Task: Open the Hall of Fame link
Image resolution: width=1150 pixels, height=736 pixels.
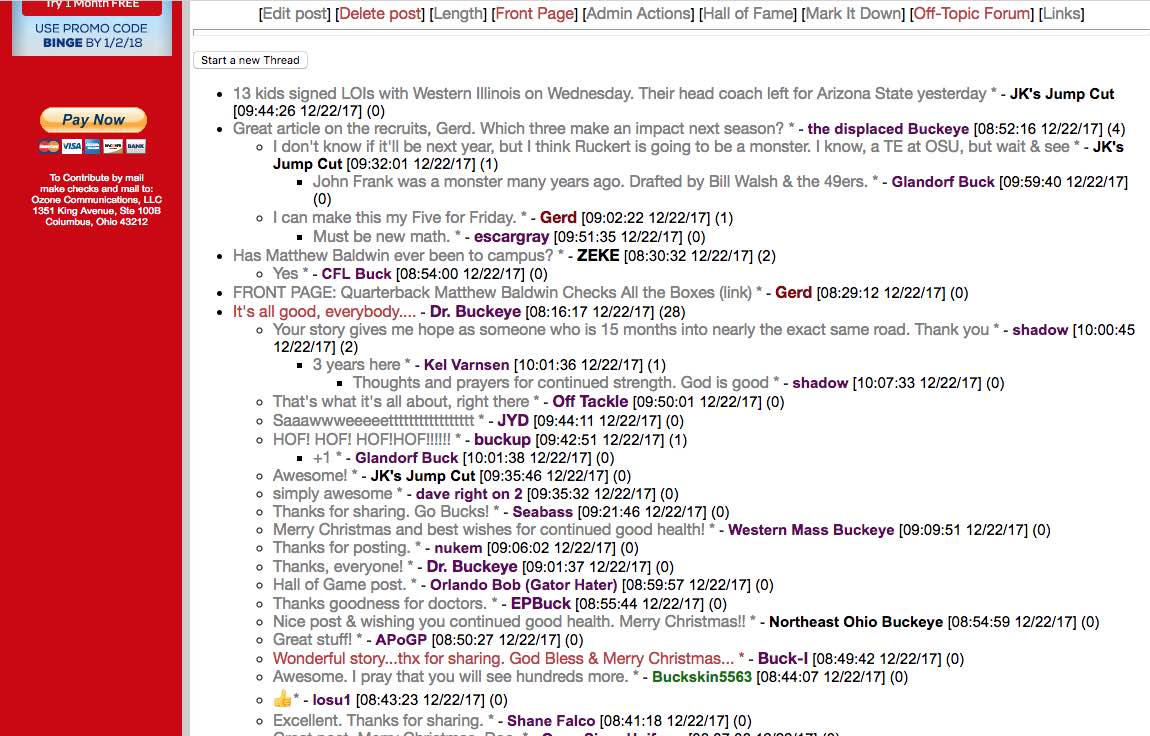Action: 748,13
